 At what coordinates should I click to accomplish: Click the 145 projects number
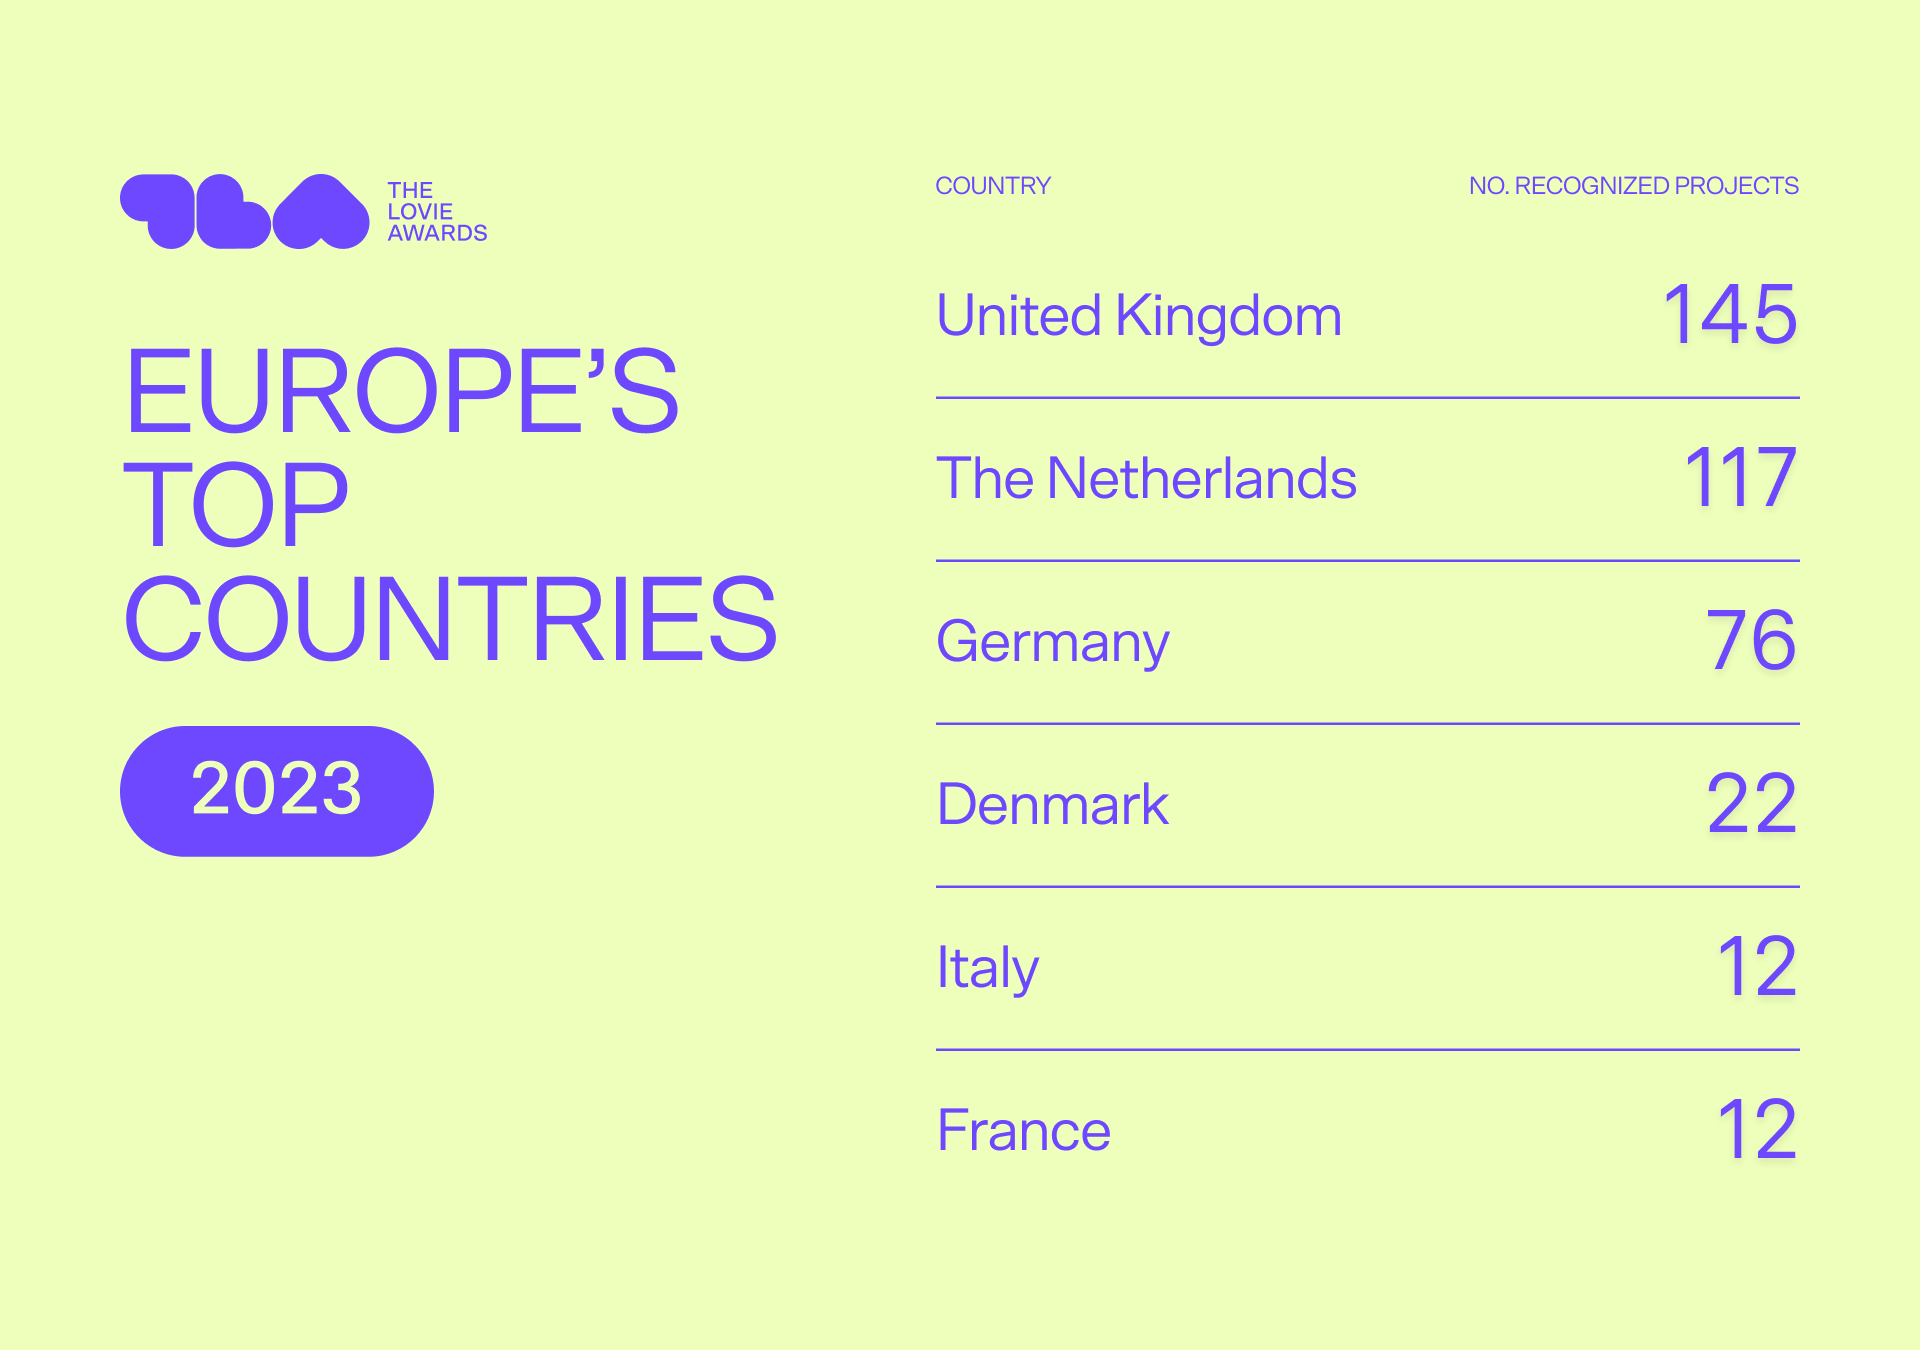click(x=1730, y=314)
